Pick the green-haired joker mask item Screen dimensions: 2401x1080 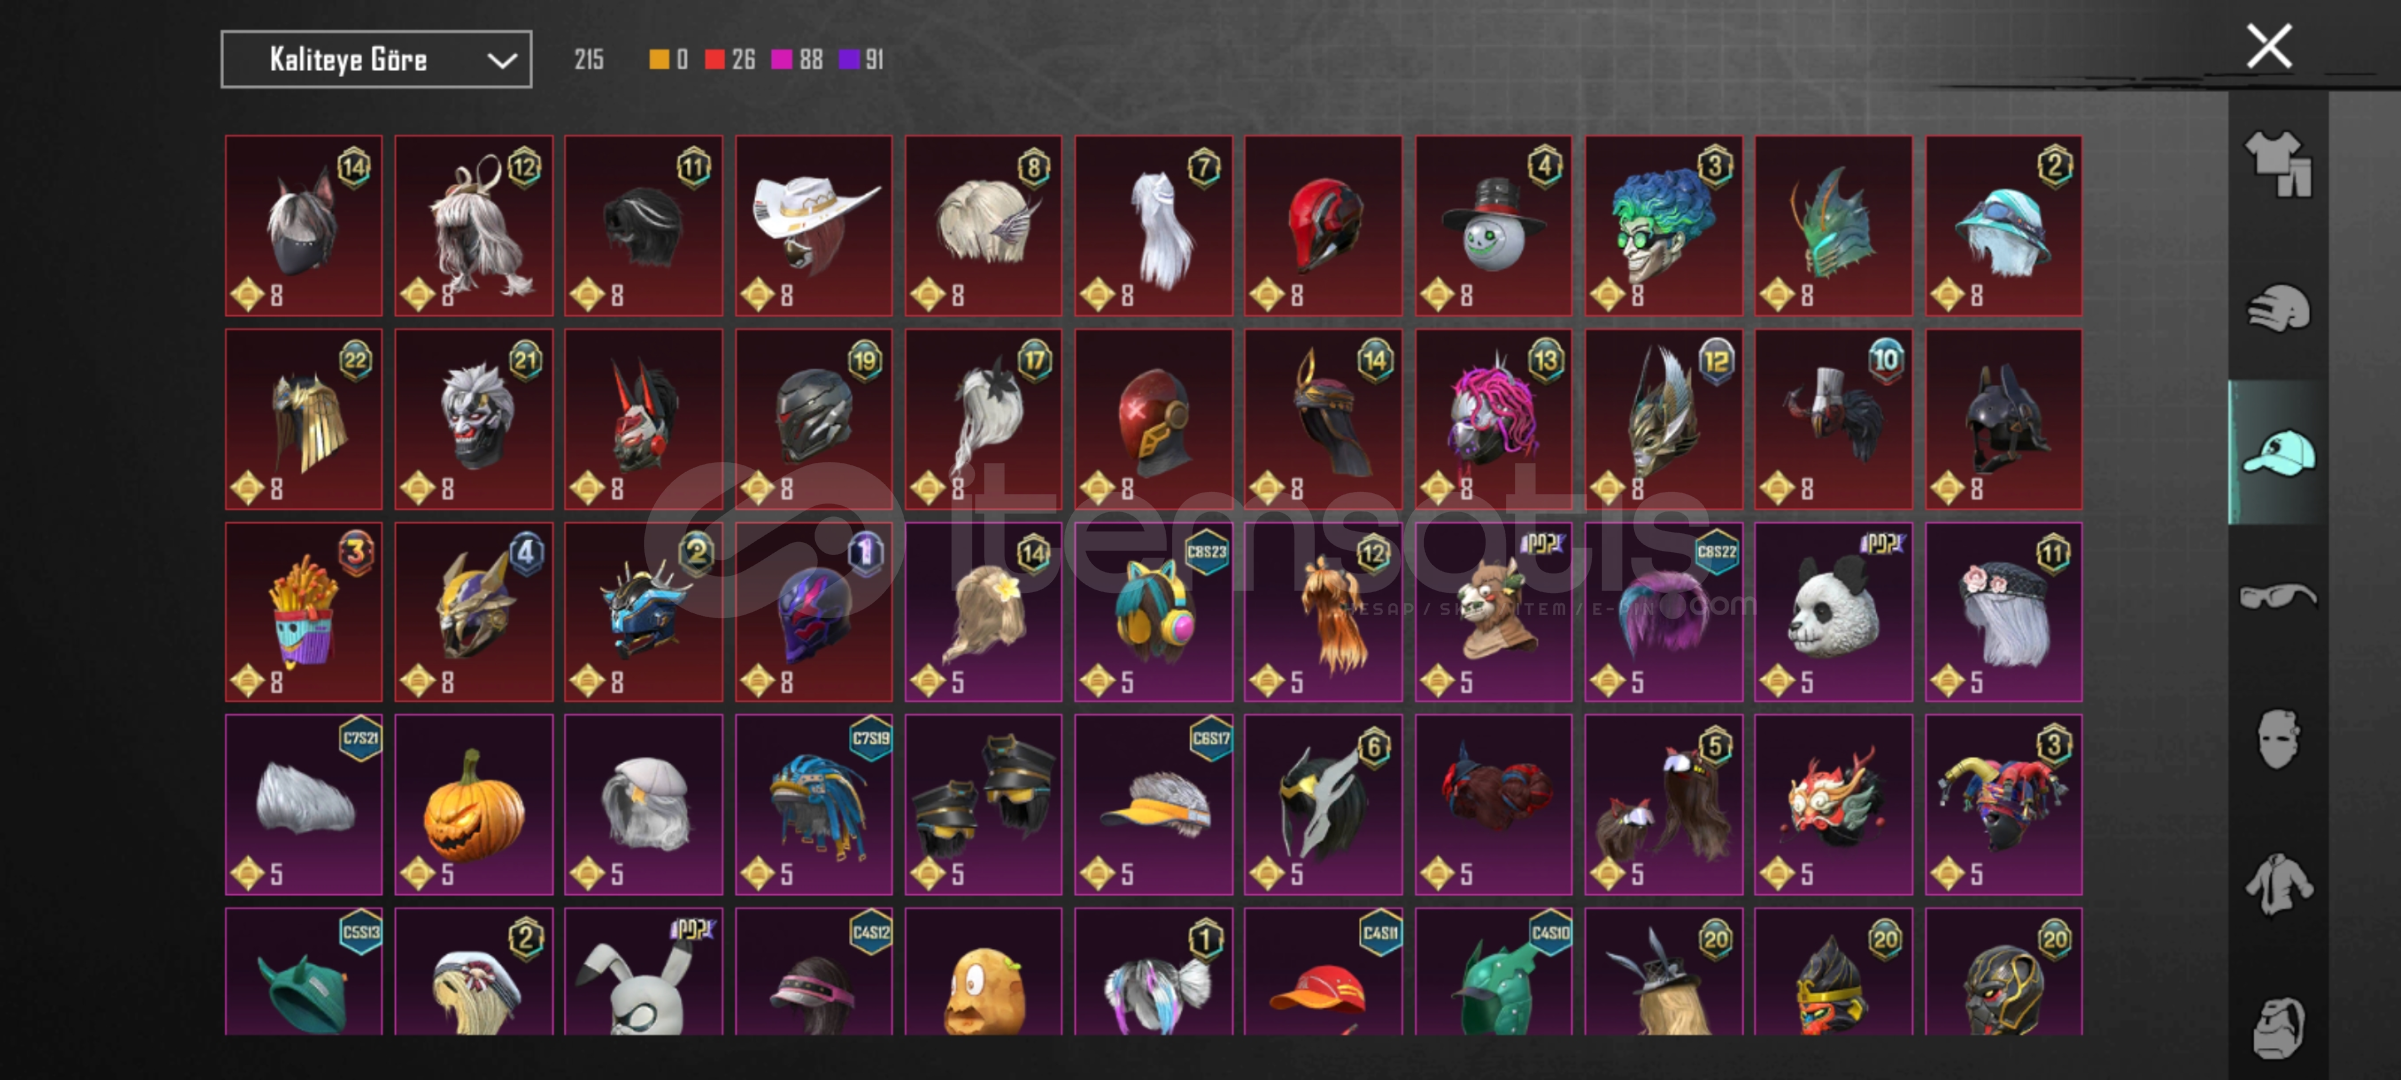click(1664, 226)
